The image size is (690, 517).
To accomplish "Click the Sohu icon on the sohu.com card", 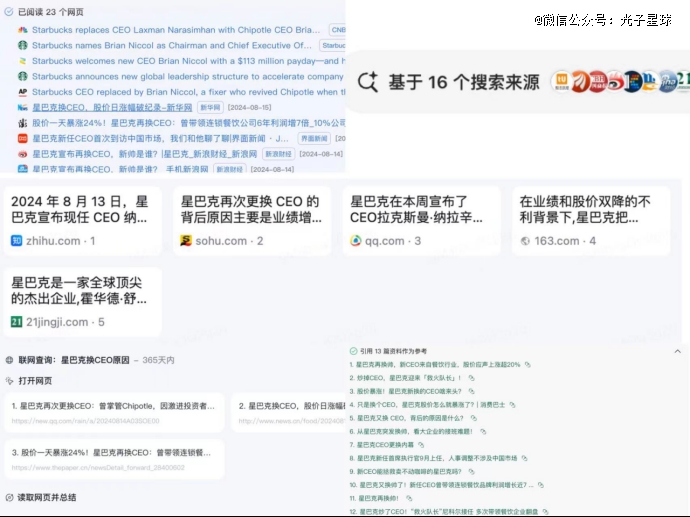I will [x=186, y=241].
